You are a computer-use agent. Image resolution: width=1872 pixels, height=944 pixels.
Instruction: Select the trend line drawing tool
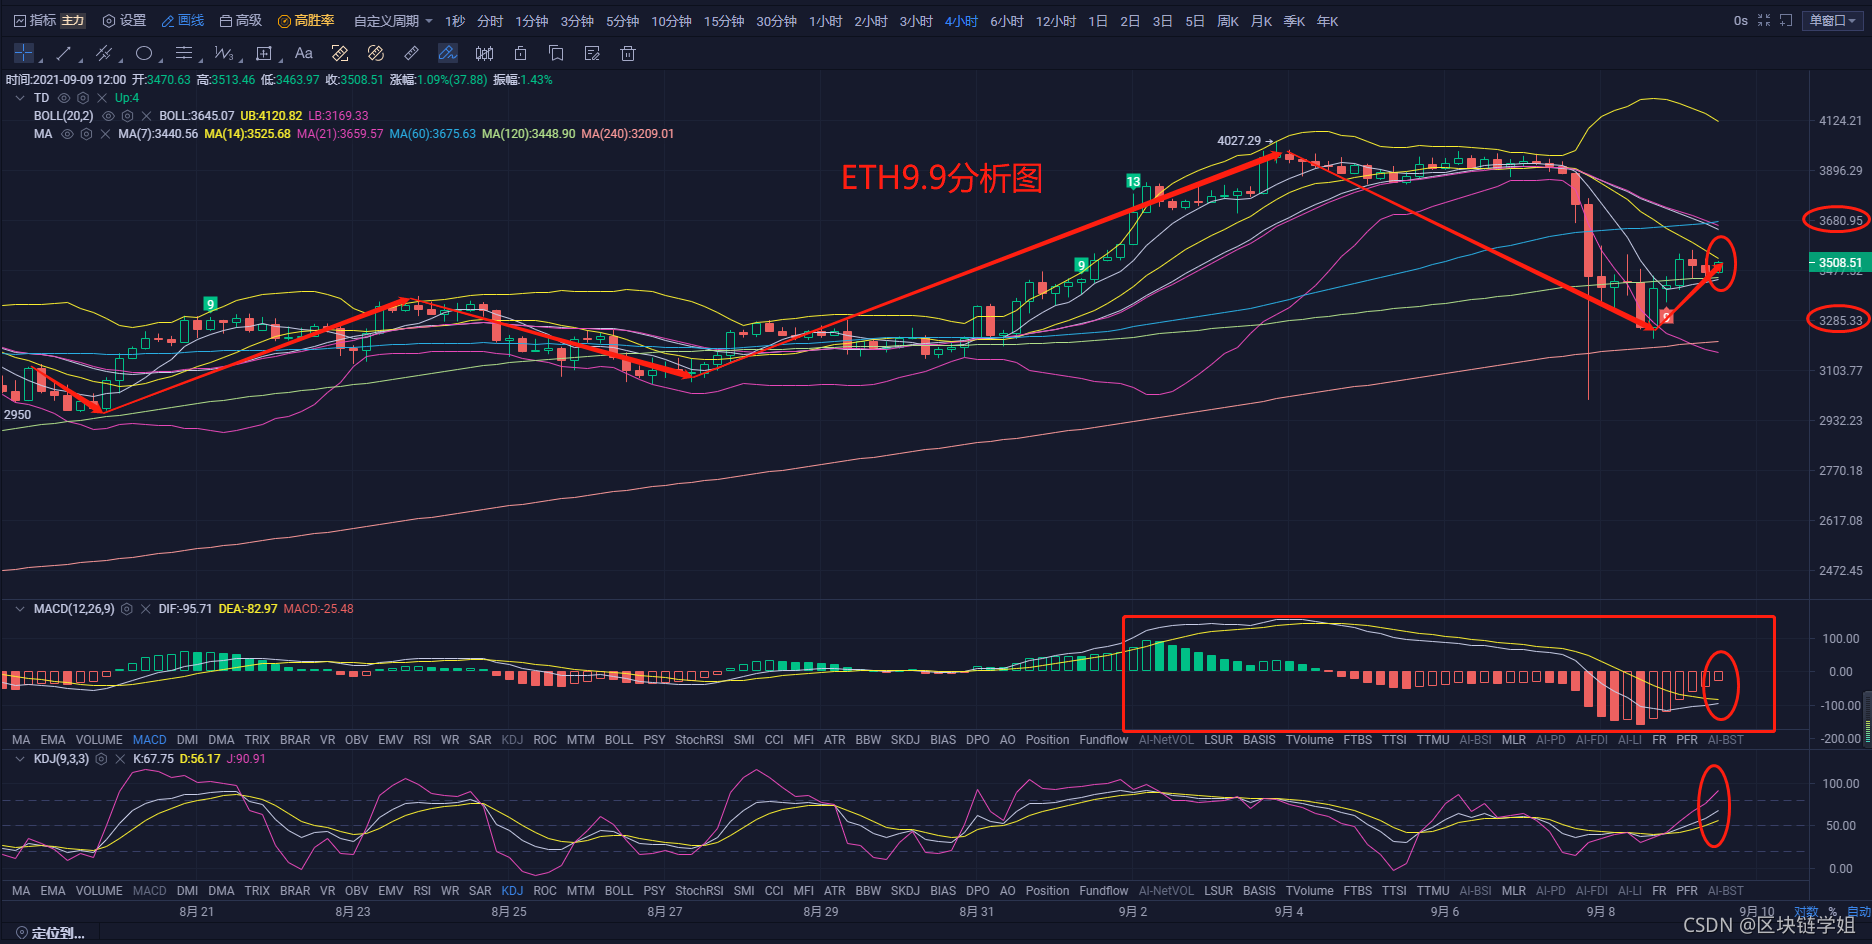64,53
